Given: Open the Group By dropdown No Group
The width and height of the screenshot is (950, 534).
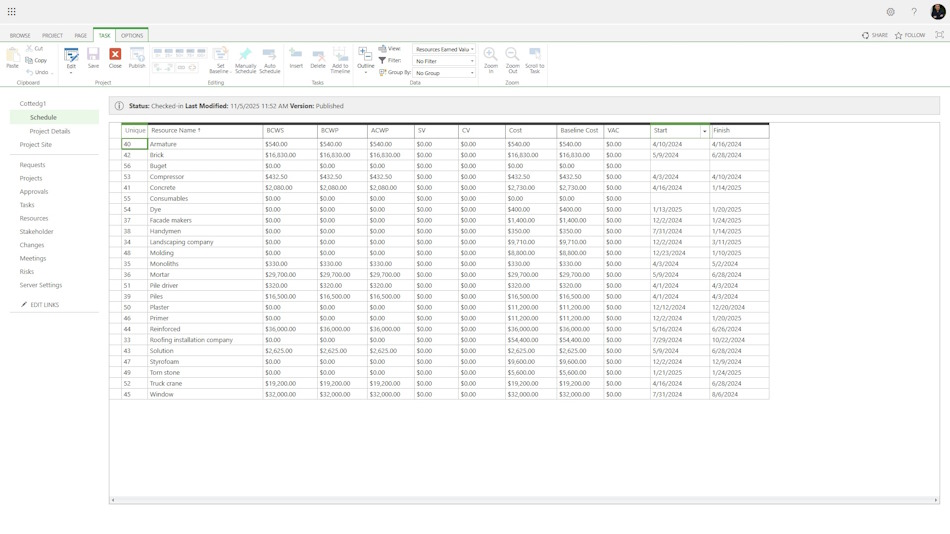Looking at the screenshot, I should [x=444, y=73].
